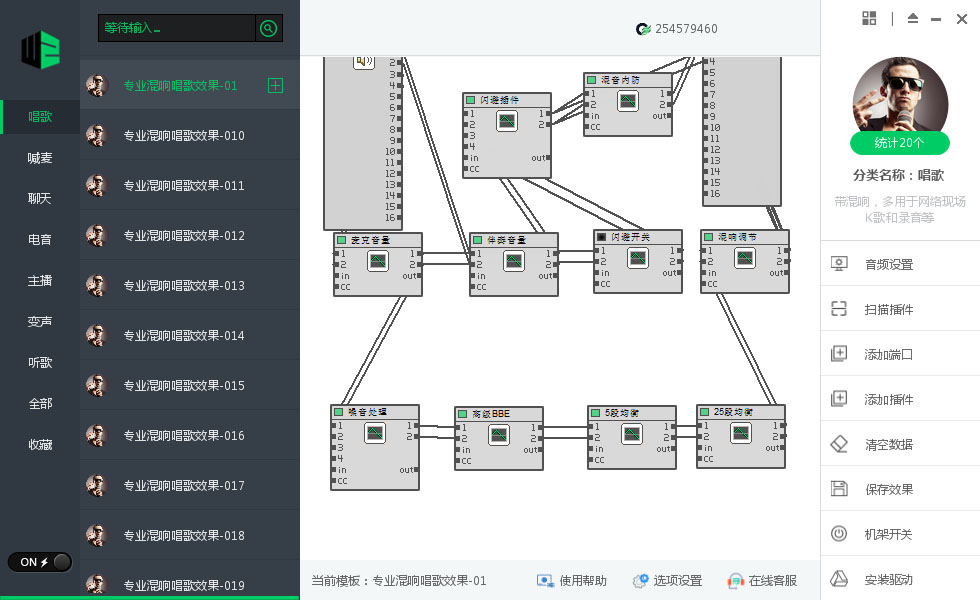Click the plus icon on 专业混响唱歌效果-01

pyautogui.click(x=275, y=86)
